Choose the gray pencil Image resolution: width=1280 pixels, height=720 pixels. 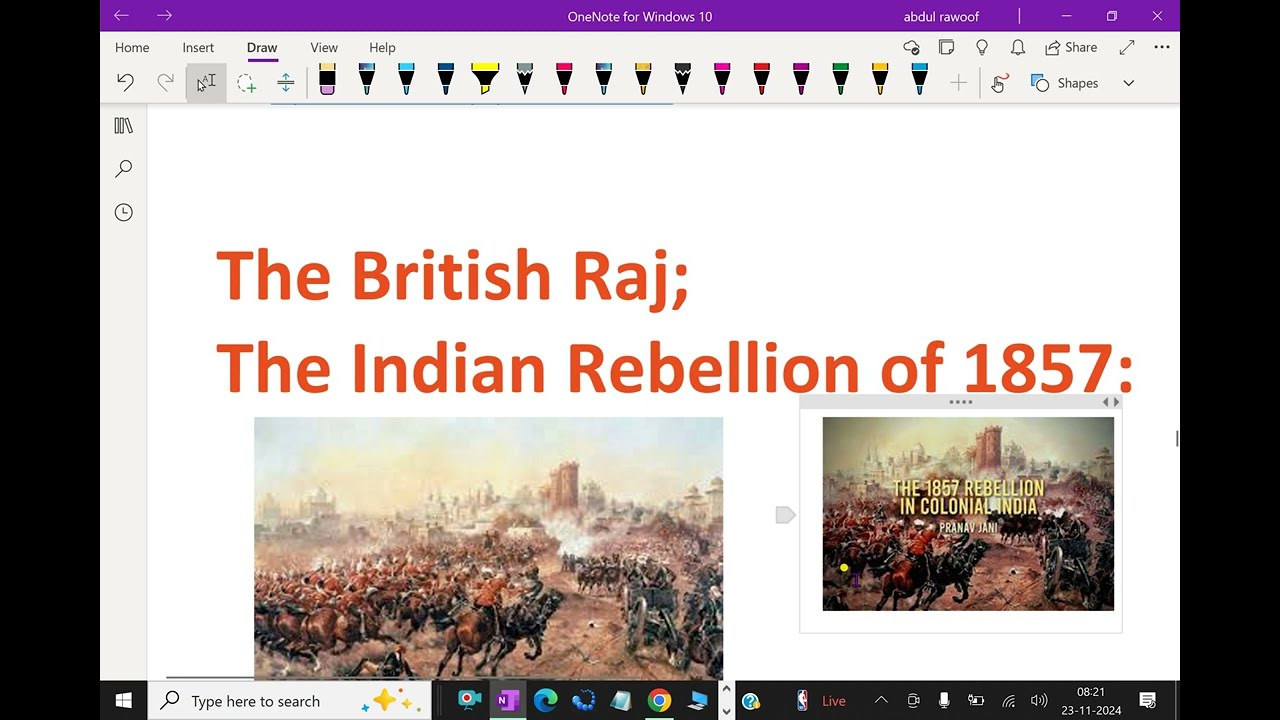point(525,79)
